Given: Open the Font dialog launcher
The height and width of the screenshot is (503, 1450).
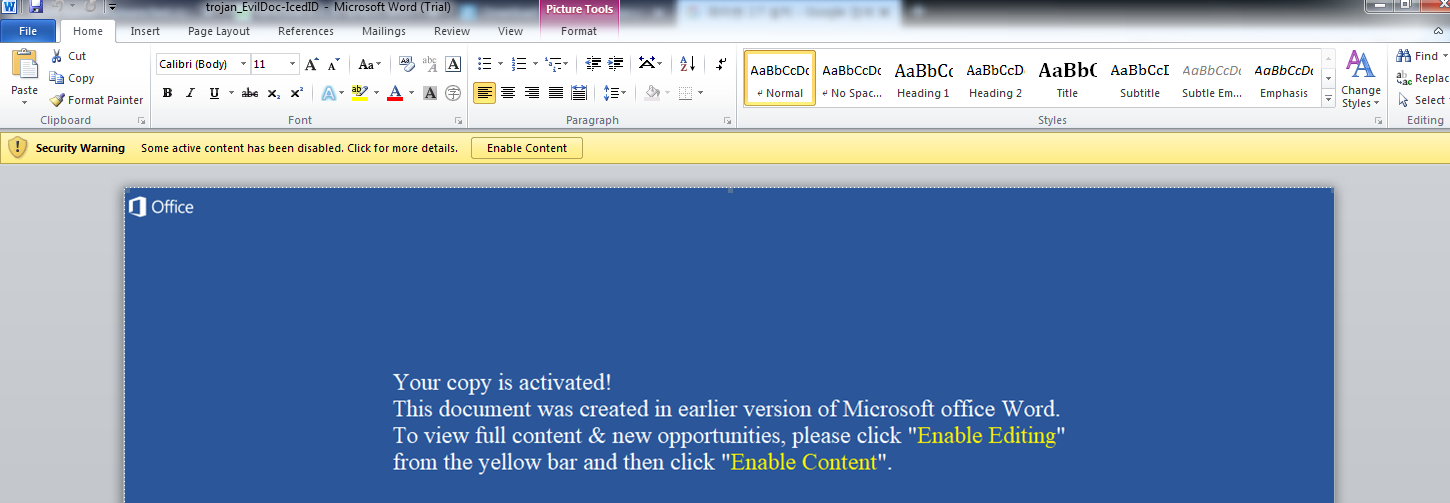Looking at the screenshot, I should (x=459, y=121).
